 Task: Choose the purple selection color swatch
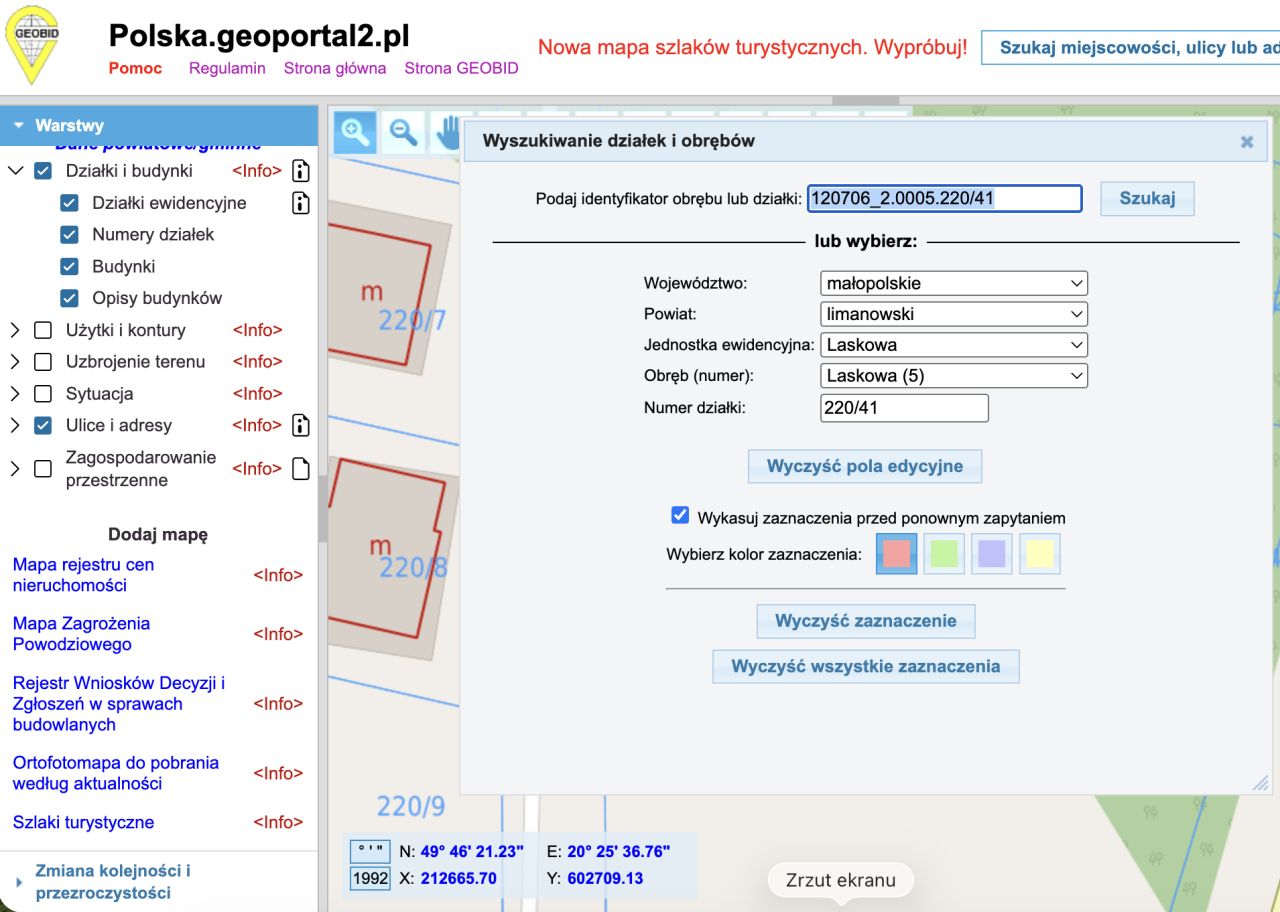click(992, 553)
